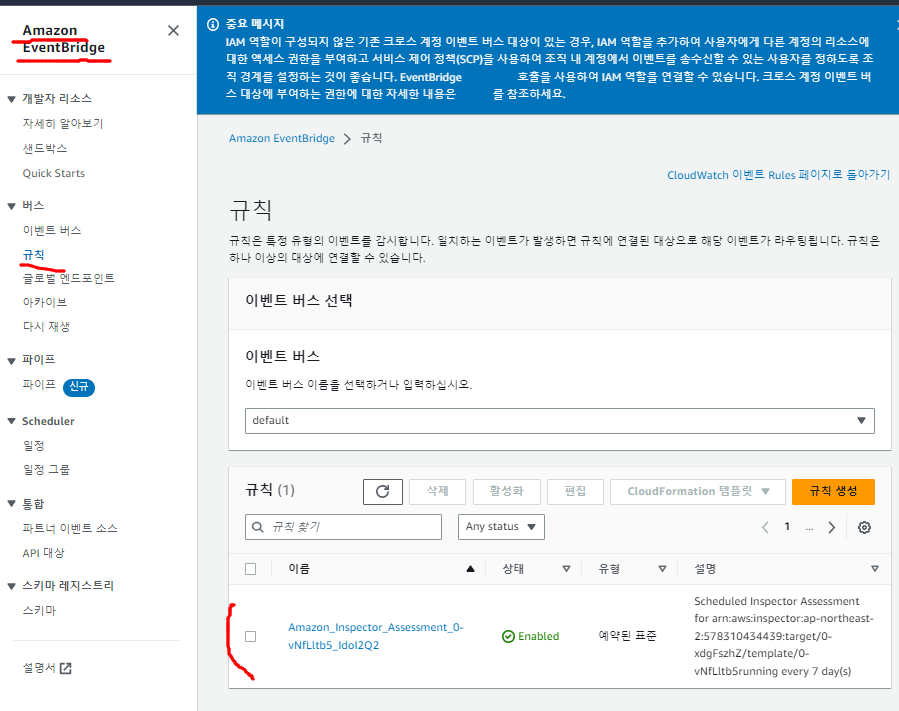Image resolution: width=899 pixels, height=711 pixels.
Task: Open API 대상 in the sidebar
Action: tap(43, 553)
